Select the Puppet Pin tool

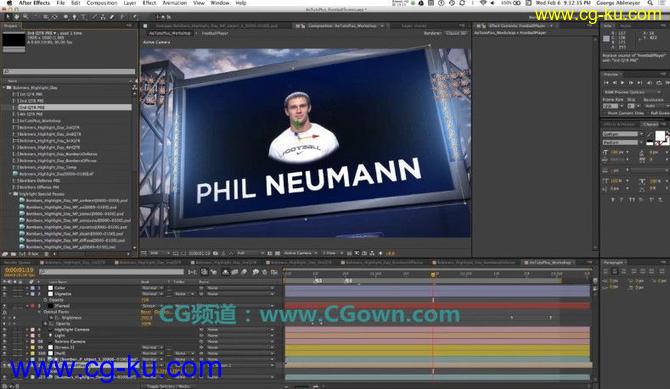pyautogui.click(x=134, y=17)
